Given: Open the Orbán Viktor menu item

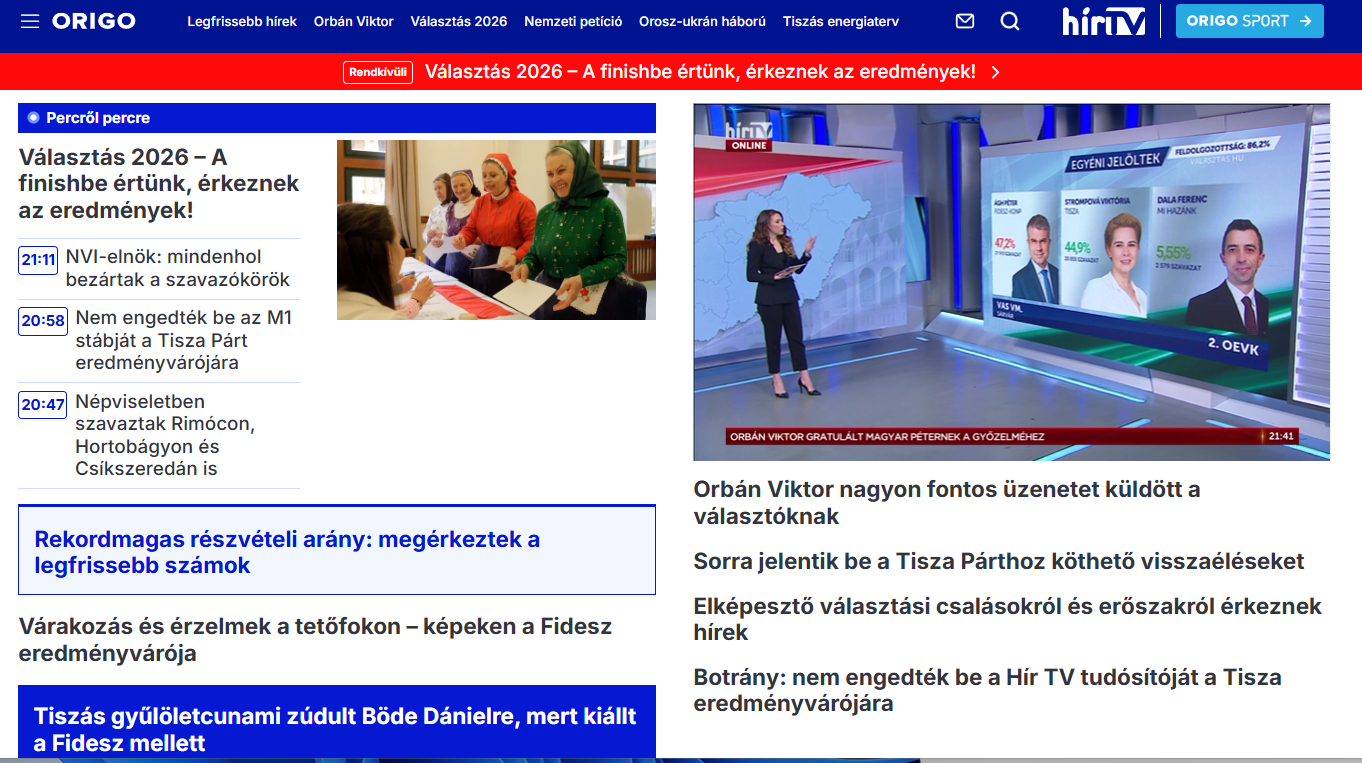Looking at the screenshot, I should [x=353, y=21].
